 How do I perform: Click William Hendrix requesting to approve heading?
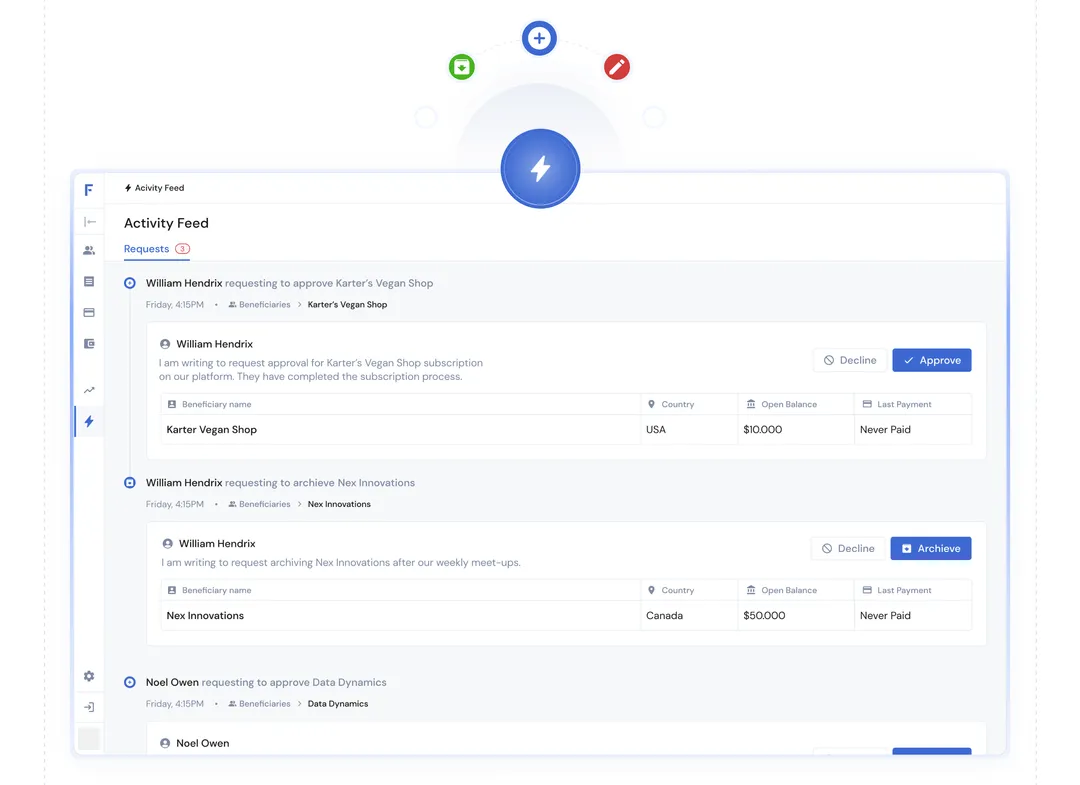(289, 283)
